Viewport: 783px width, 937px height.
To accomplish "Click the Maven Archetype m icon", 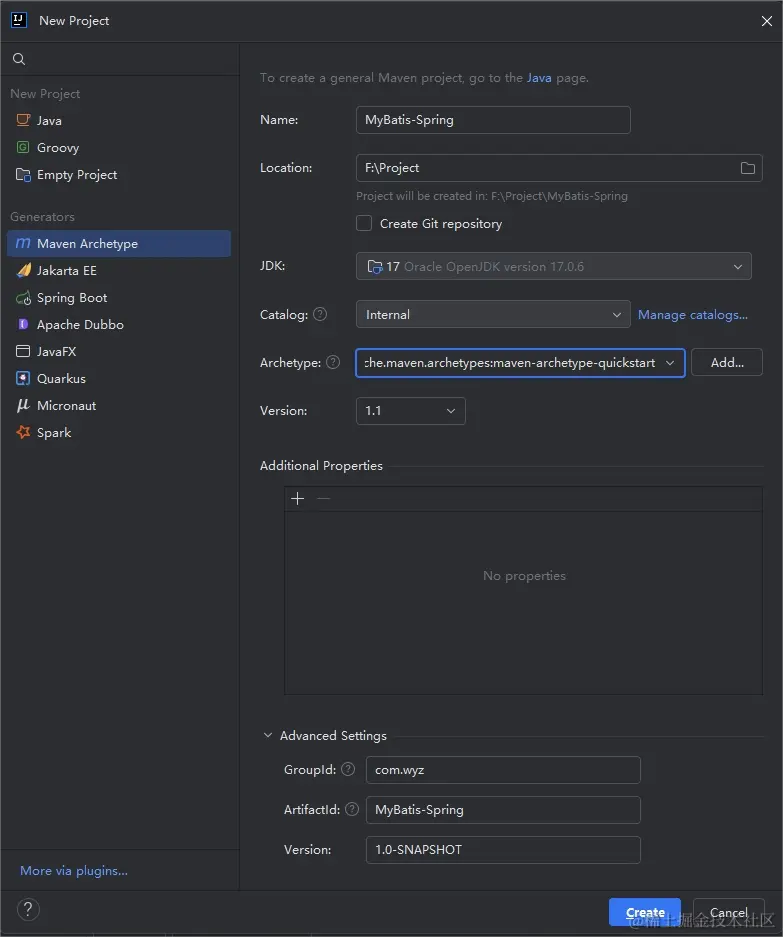I will click(23, 243).
